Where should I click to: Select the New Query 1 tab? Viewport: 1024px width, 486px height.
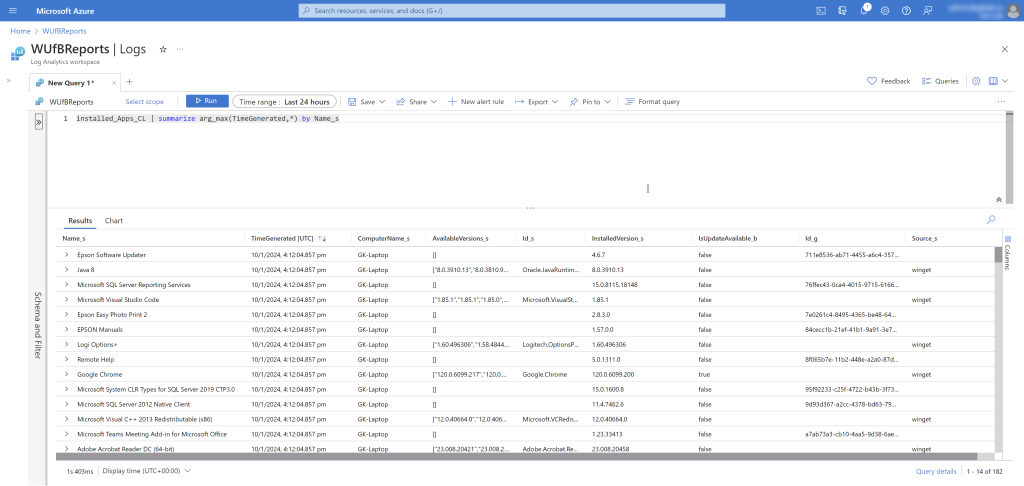click(x=71, y=83)
